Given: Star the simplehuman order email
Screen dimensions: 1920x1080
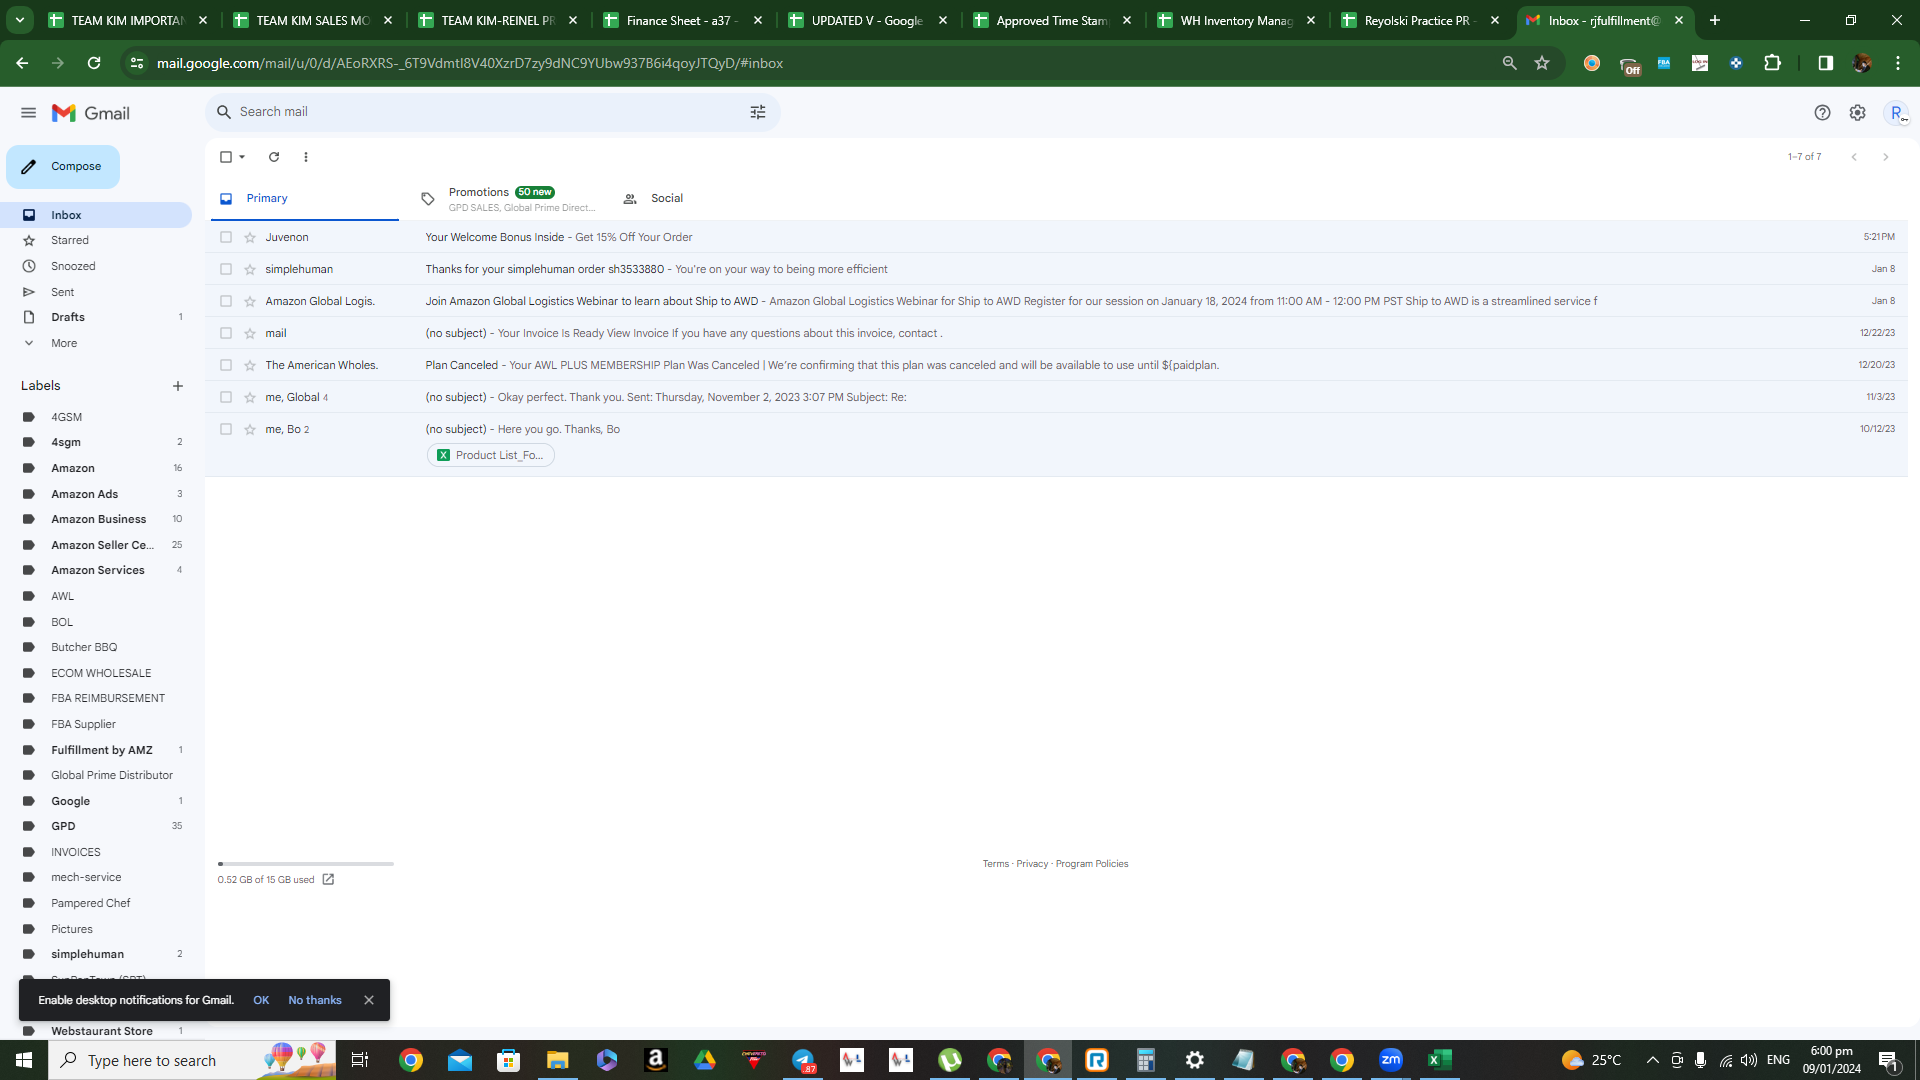Looking at the screenshot, I should (250, 269).
